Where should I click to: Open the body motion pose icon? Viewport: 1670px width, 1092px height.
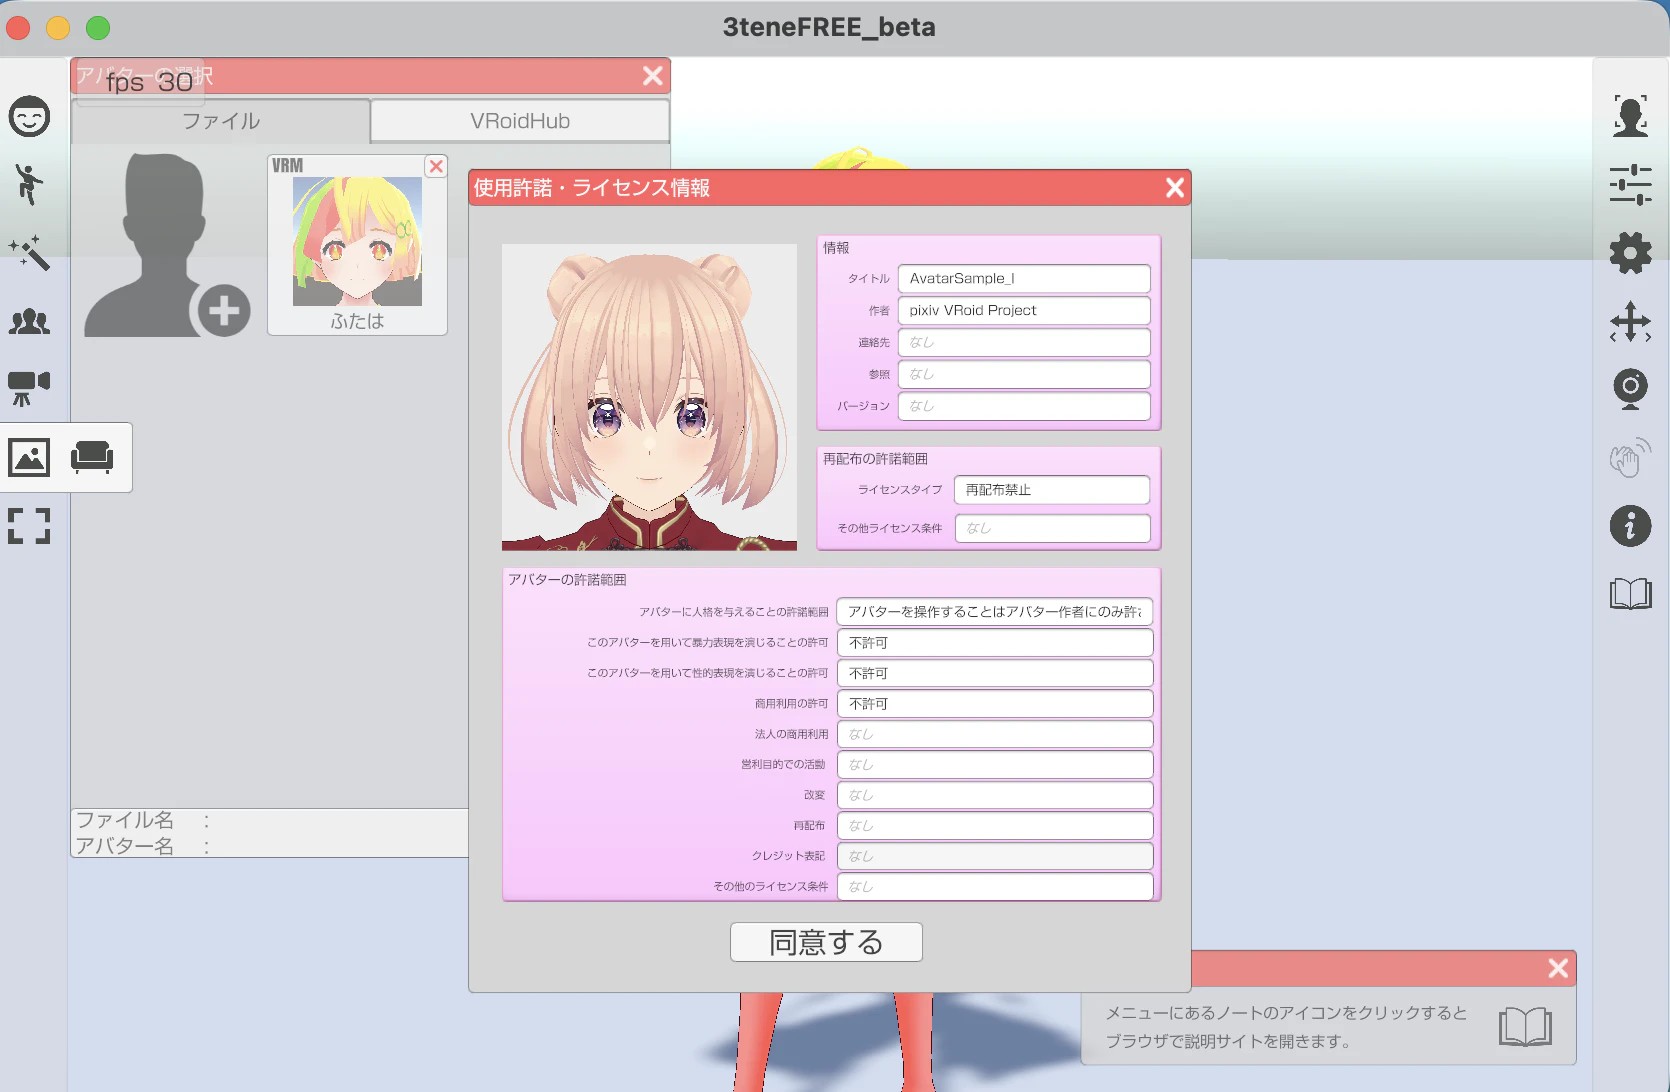point(29,184)
